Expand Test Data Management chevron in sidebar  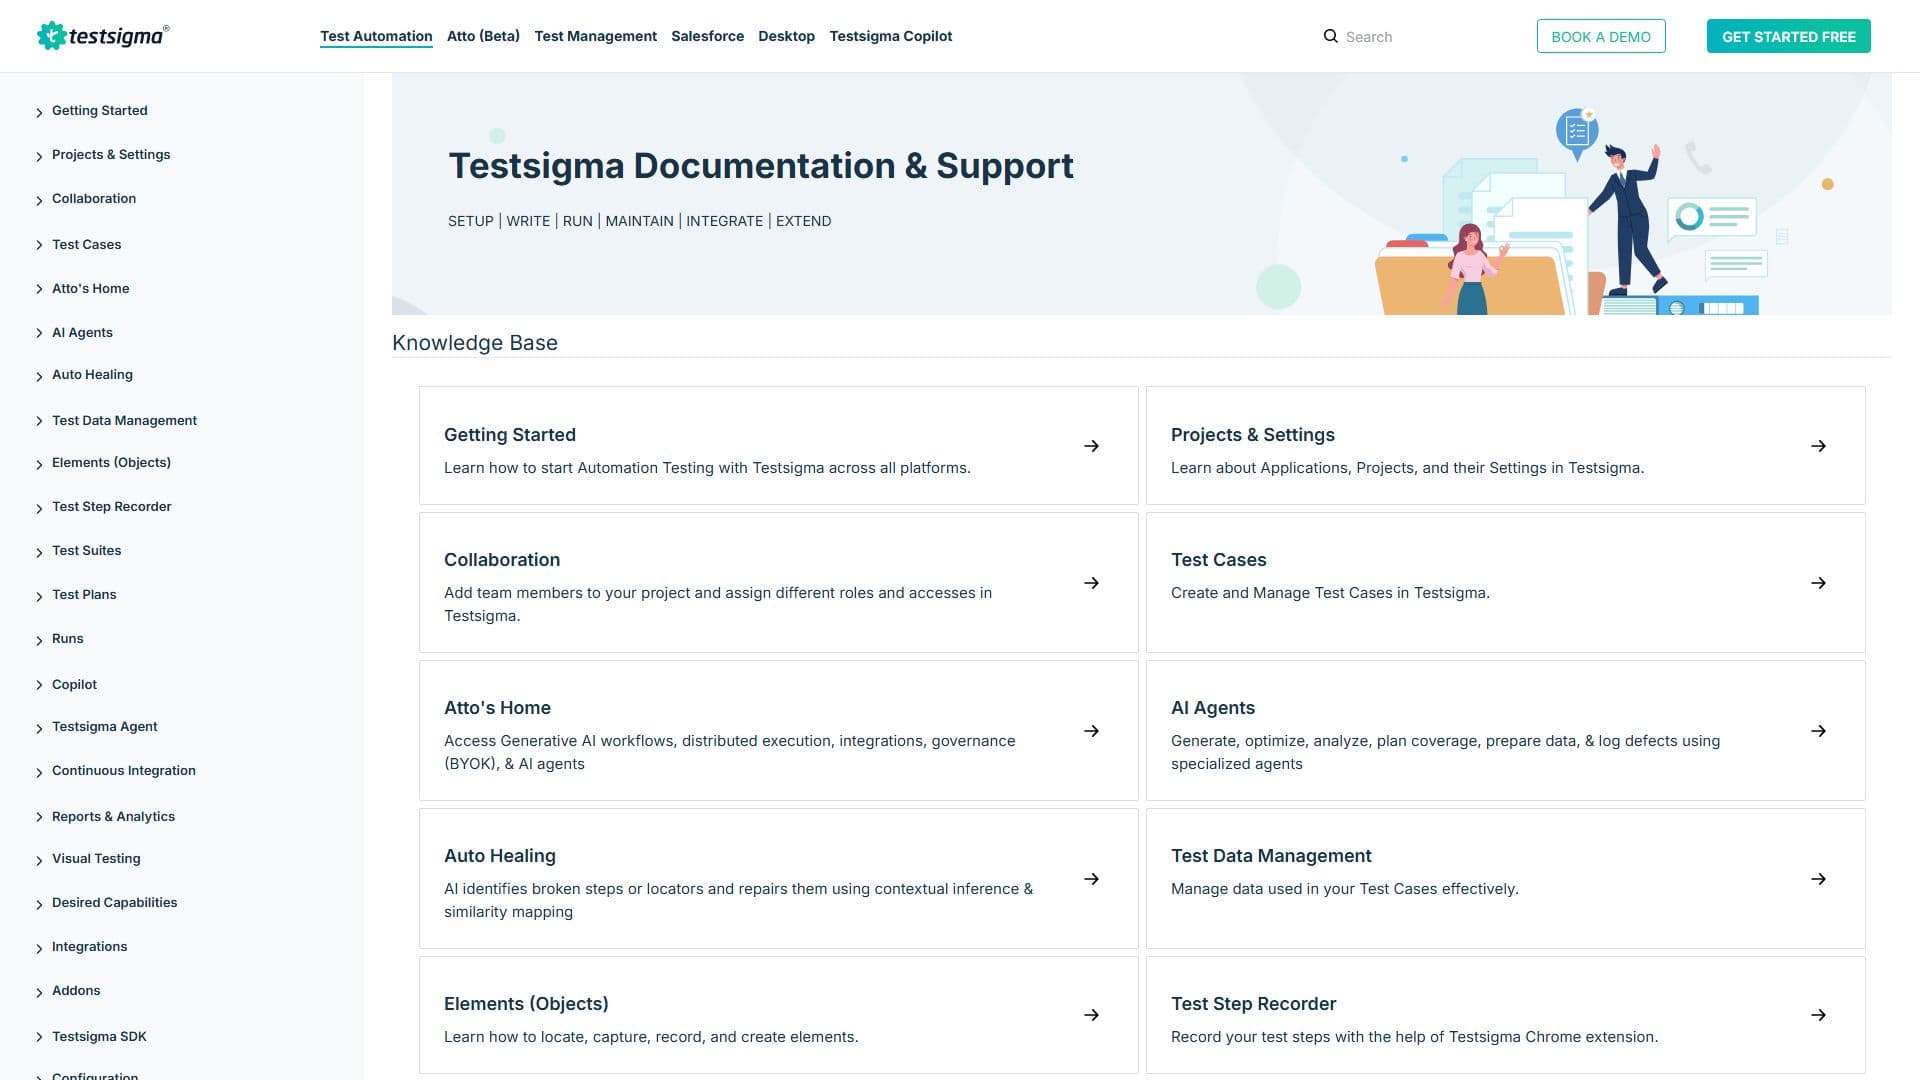pyautogui.click(x=39, y=421)
